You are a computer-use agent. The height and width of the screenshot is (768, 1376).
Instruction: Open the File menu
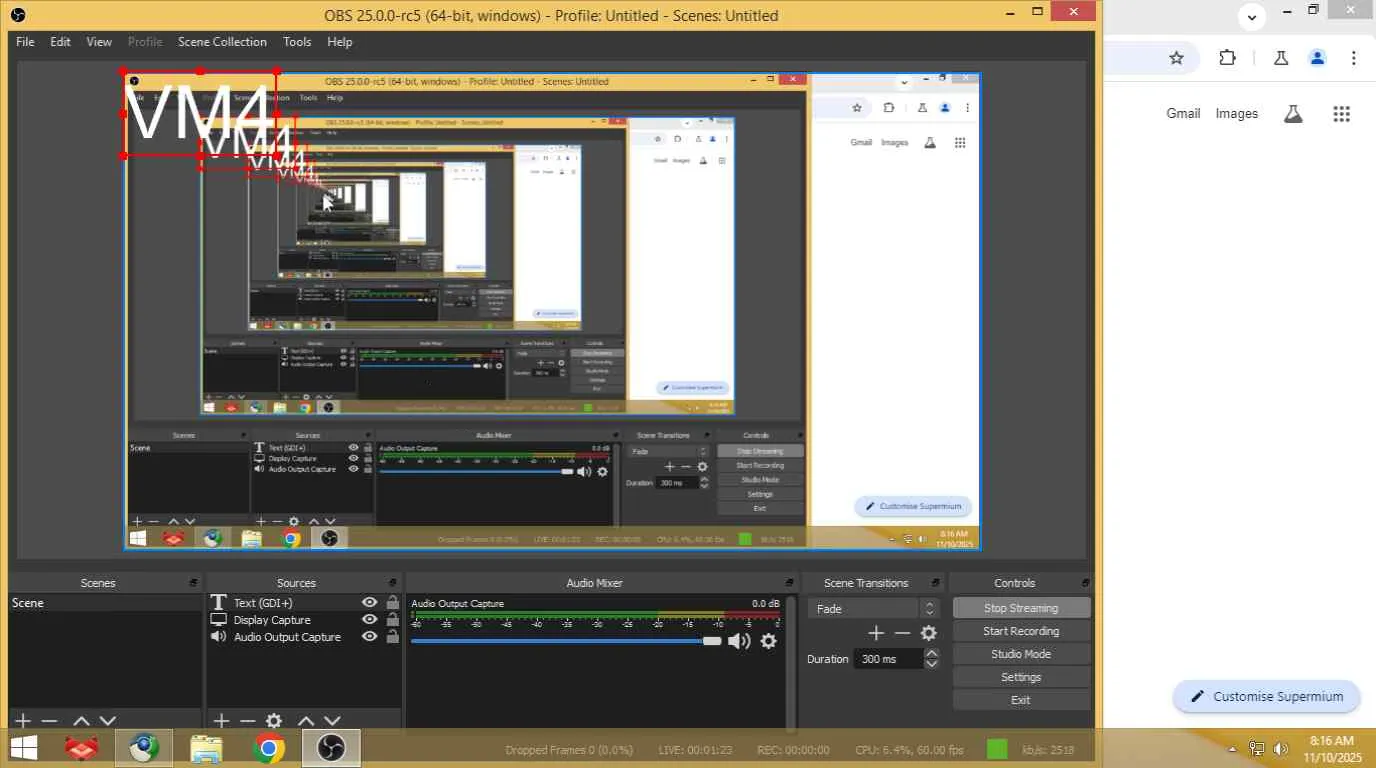(x=25, y=42)
